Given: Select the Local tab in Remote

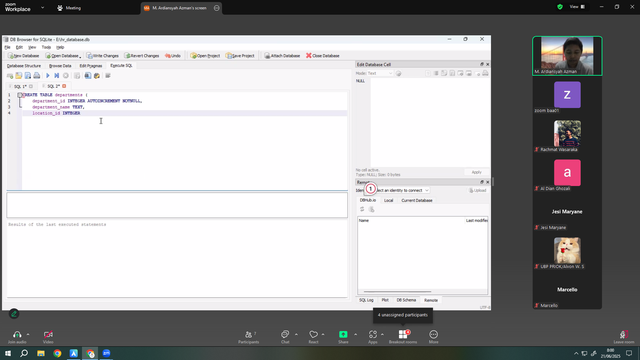Looking at the screenshot, I should click(x=389, y=200).
